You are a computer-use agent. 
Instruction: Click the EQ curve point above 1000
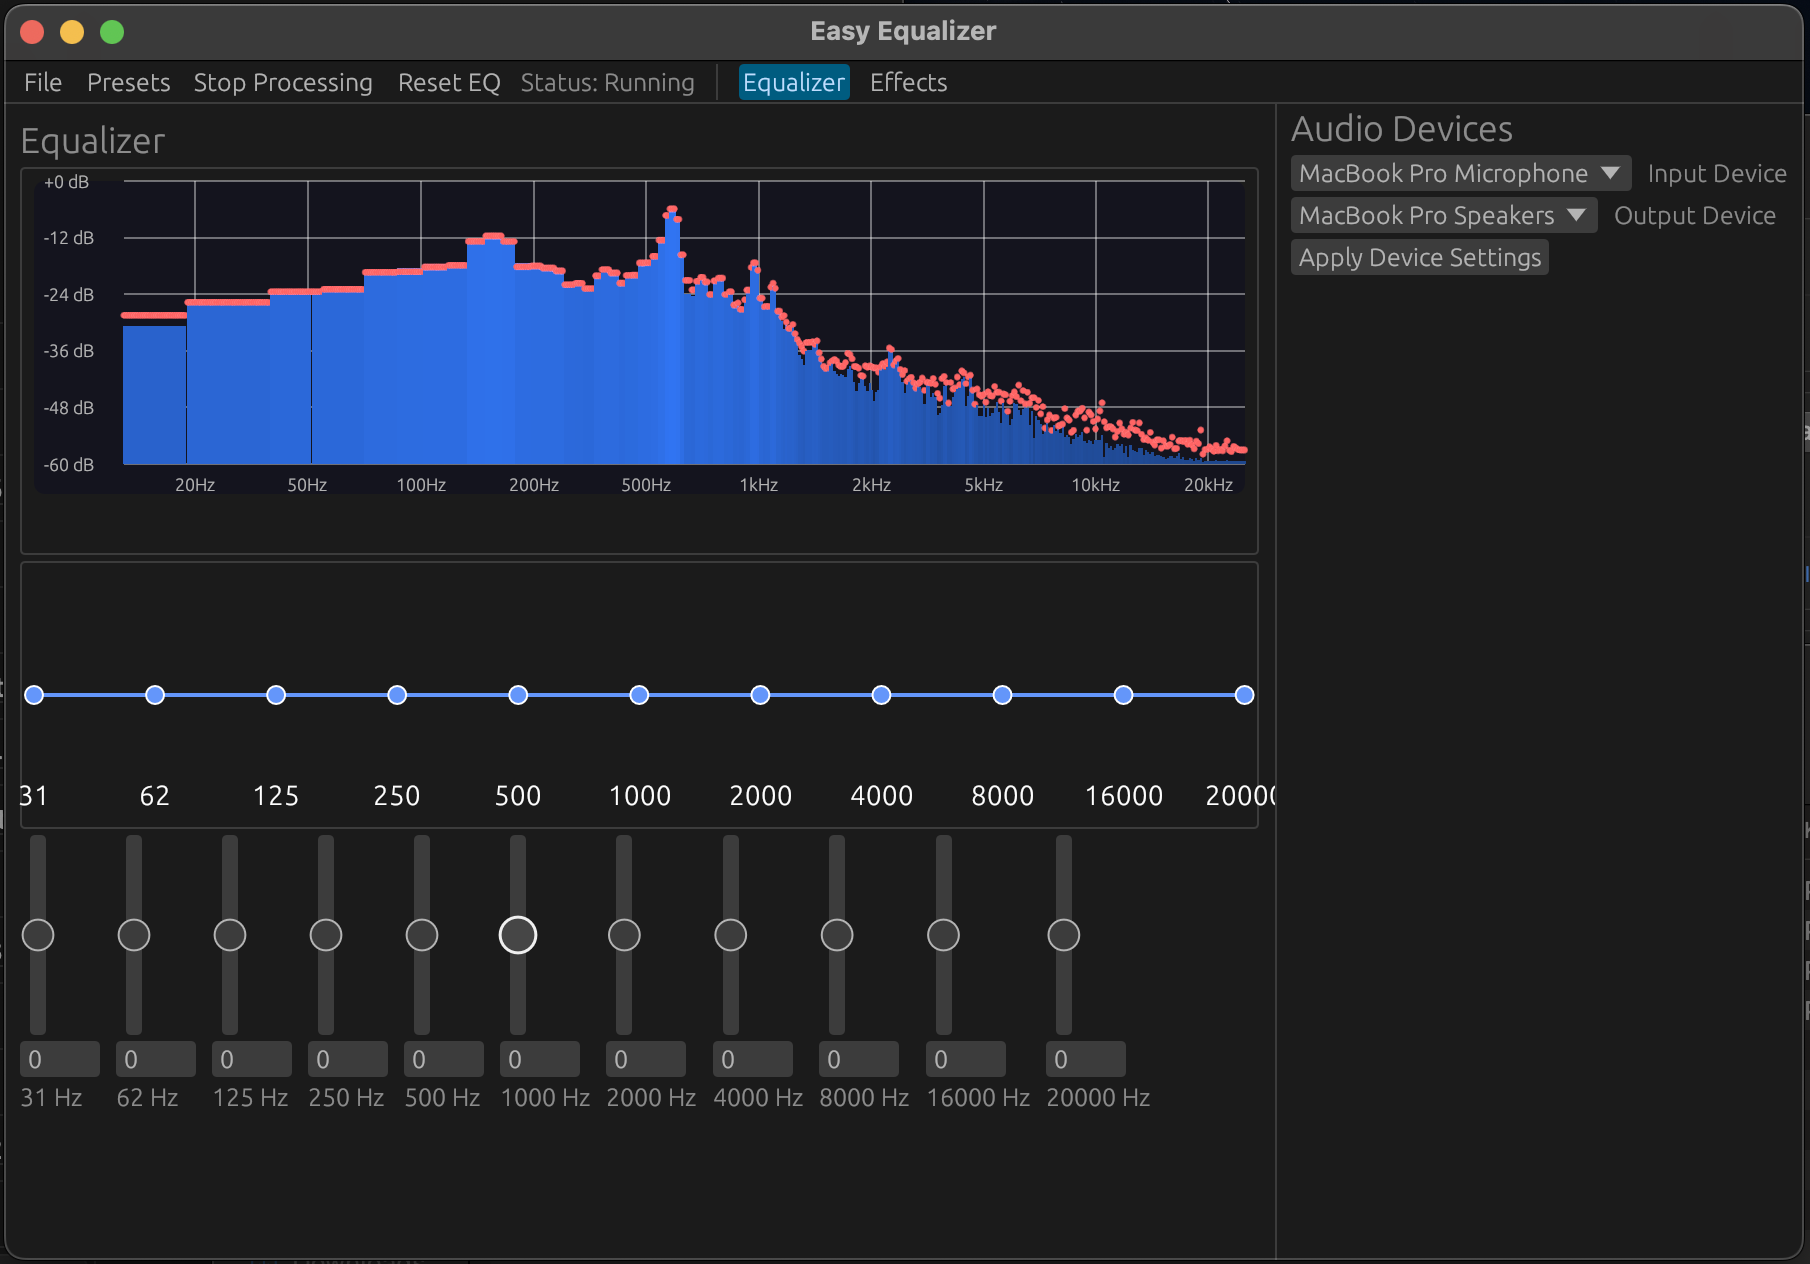pos(639,695)
